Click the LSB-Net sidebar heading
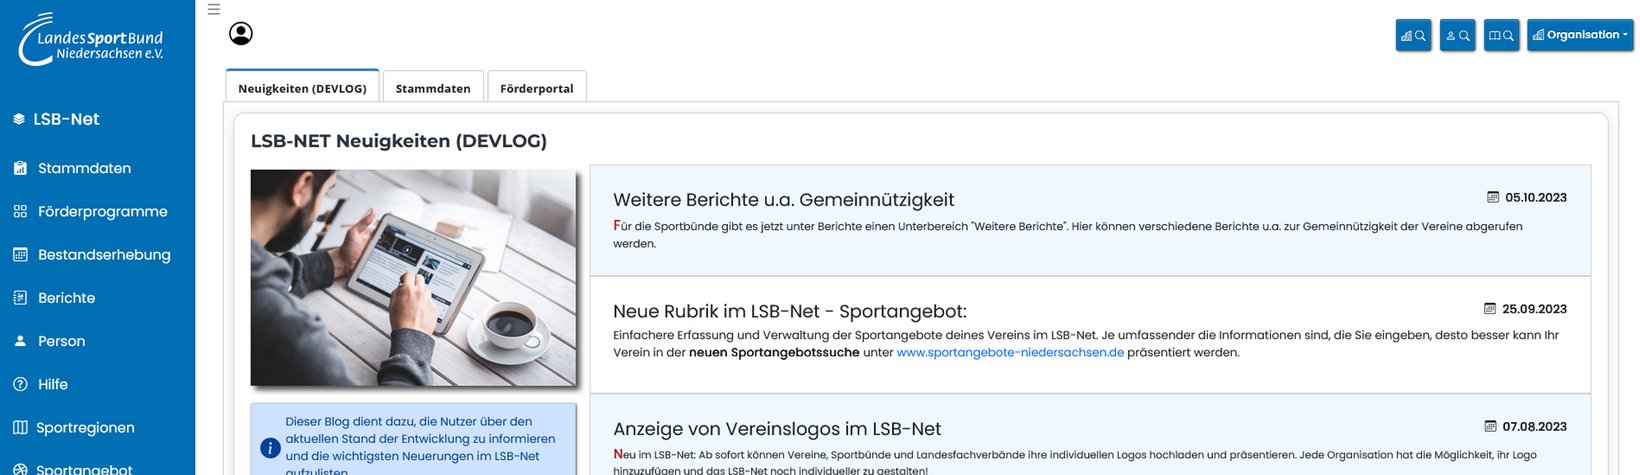This screenshot has height=475, width=1640. pyautogui.click(x=56, y=119)
